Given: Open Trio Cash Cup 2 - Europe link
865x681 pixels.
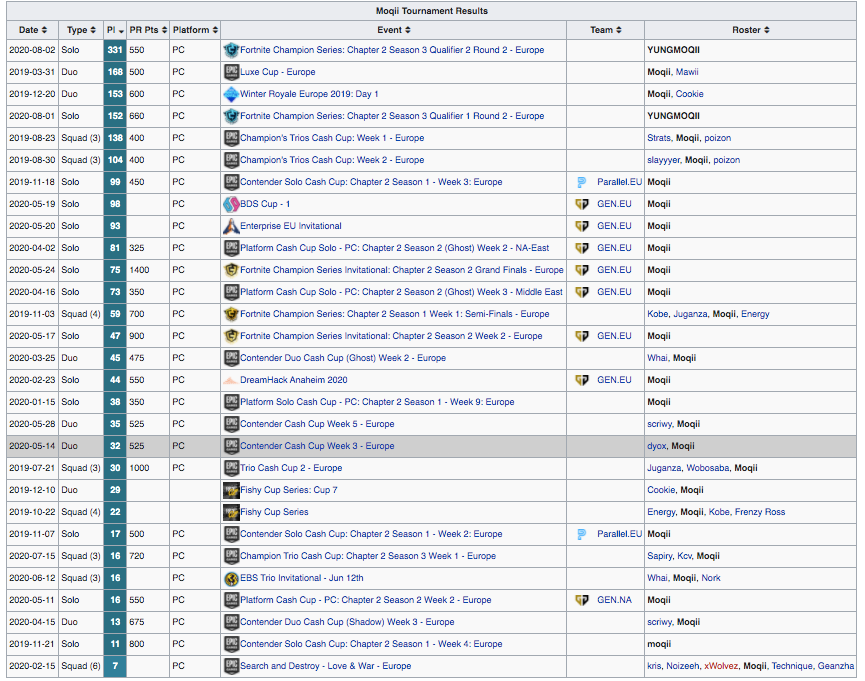Looking at the screenshot, I should coord(291,468).
